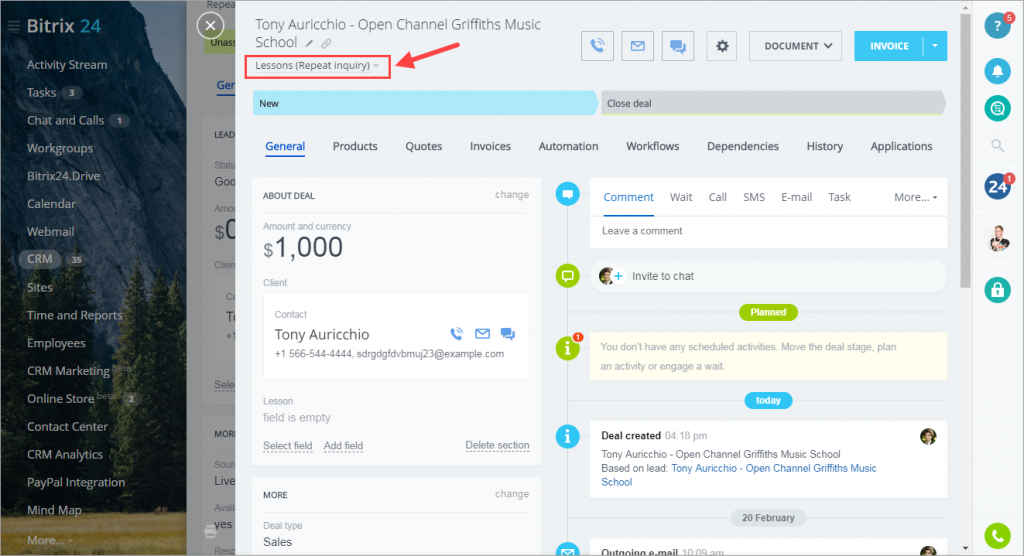Image resolution: width=1024 pixels, height=556 pixels.
Task: Click the Add field link
Action: 344,446
